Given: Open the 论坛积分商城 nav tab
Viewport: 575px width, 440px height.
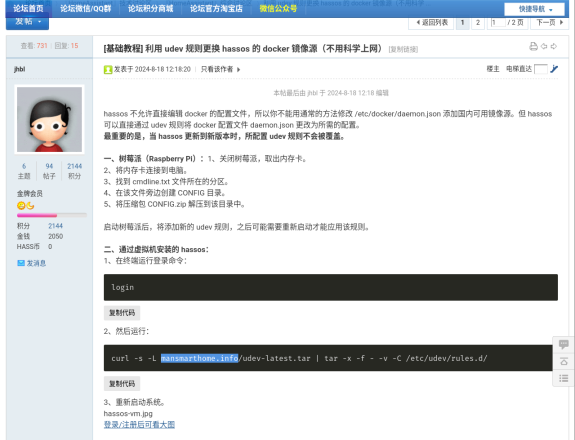Looking at the screenshot, I should [150, 8].
